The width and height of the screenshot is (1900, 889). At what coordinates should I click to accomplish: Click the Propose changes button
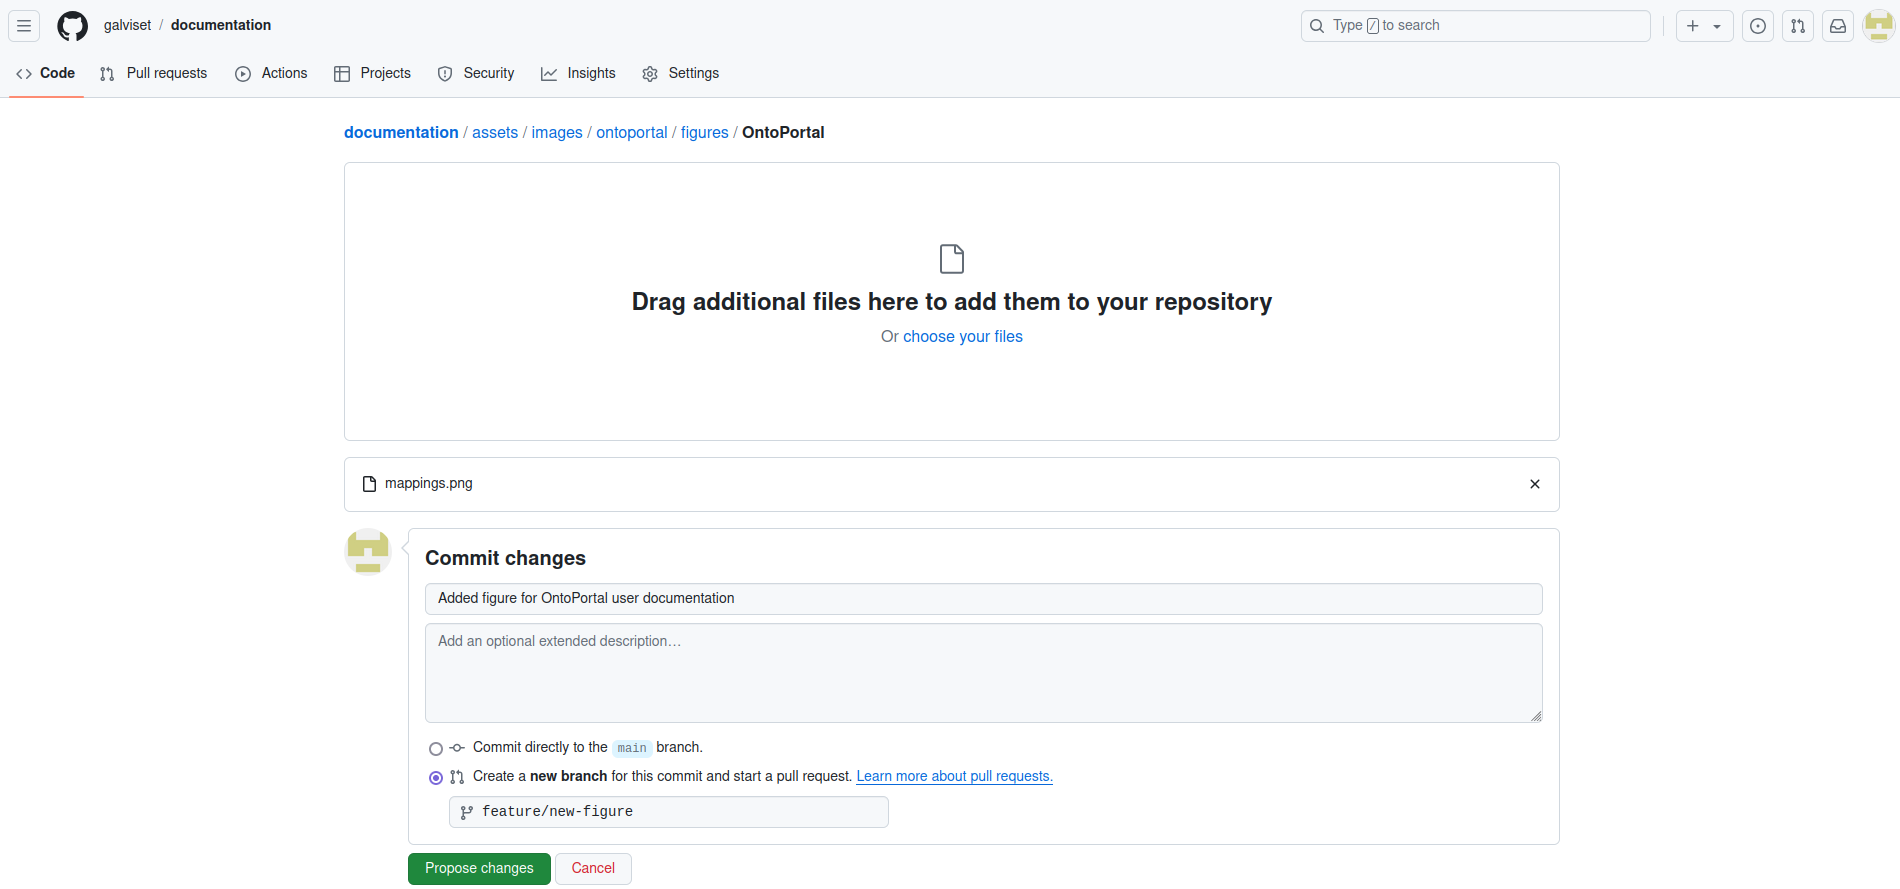point(479,868)
